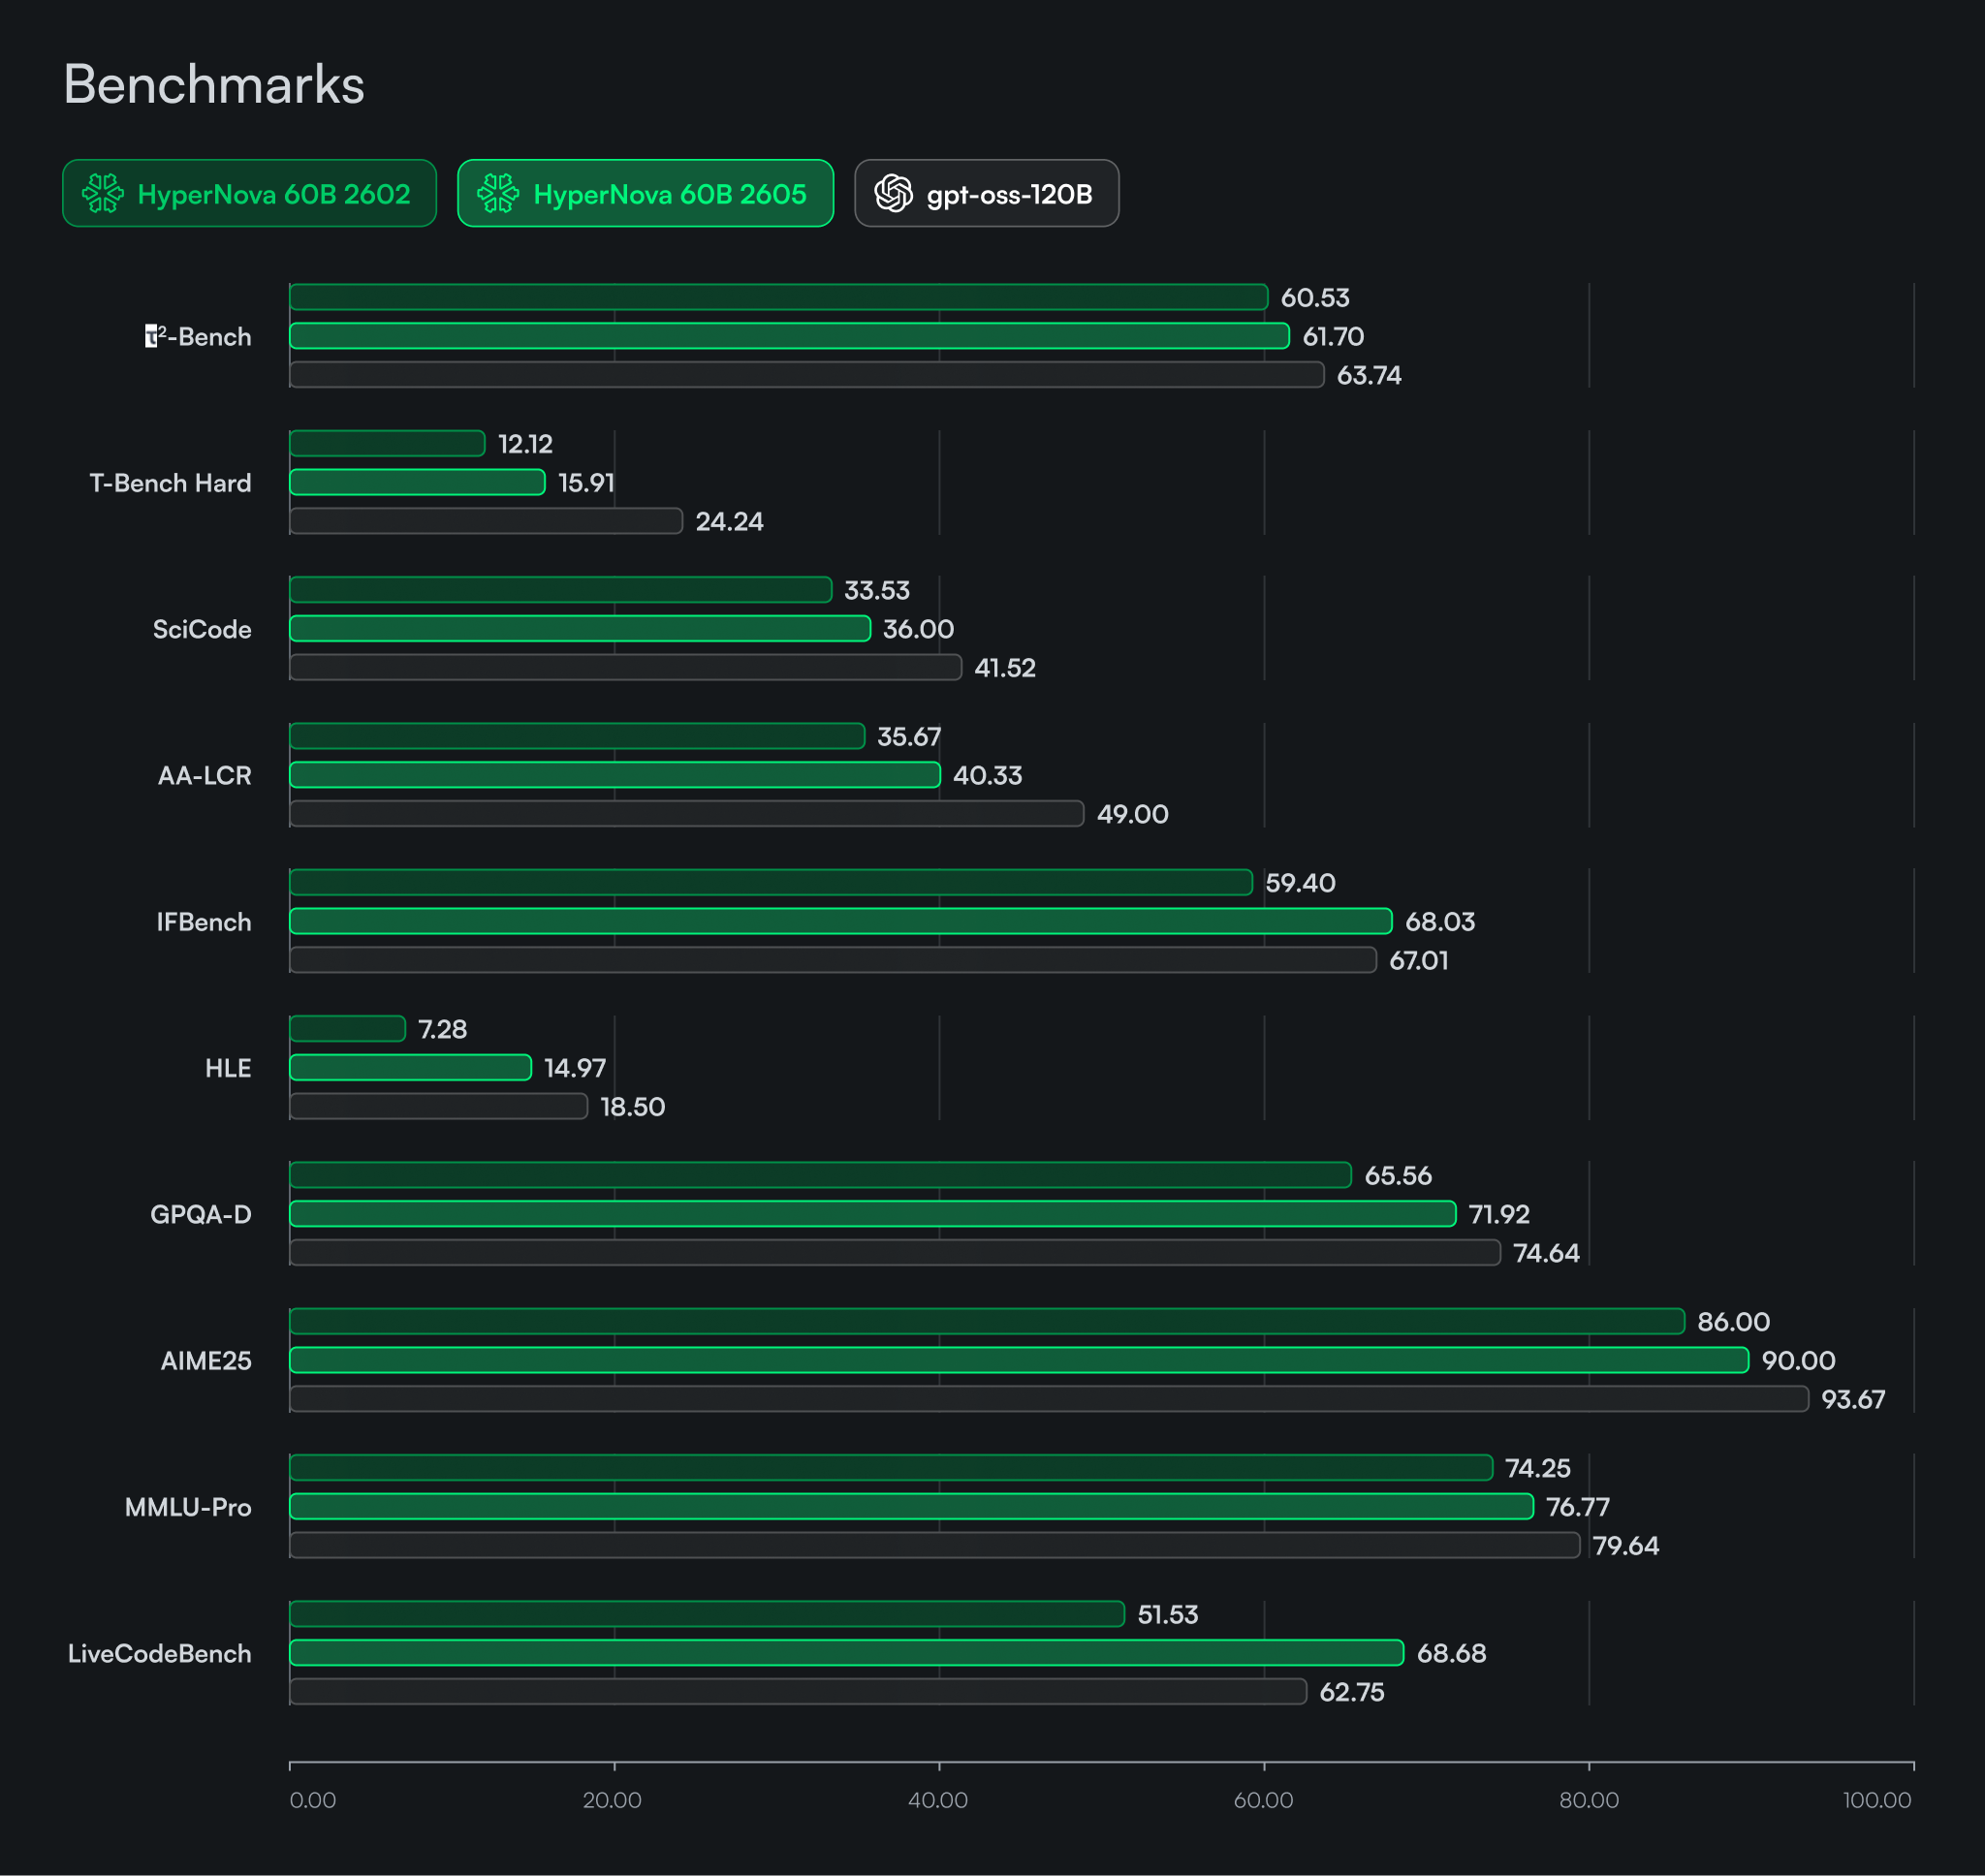Click the "65.56" value on GPQA-D

1398,1176
